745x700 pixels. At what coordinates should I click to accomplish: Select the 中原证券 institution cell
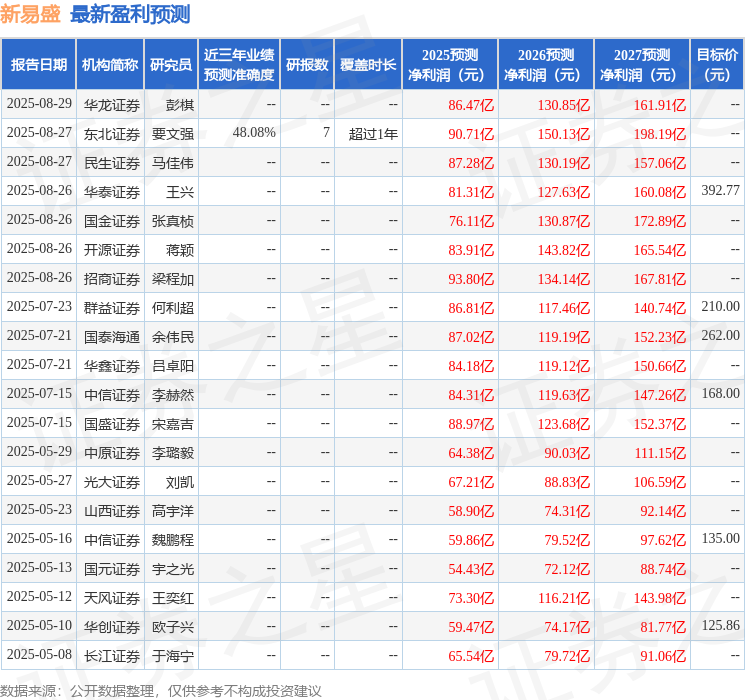[112, 453]
